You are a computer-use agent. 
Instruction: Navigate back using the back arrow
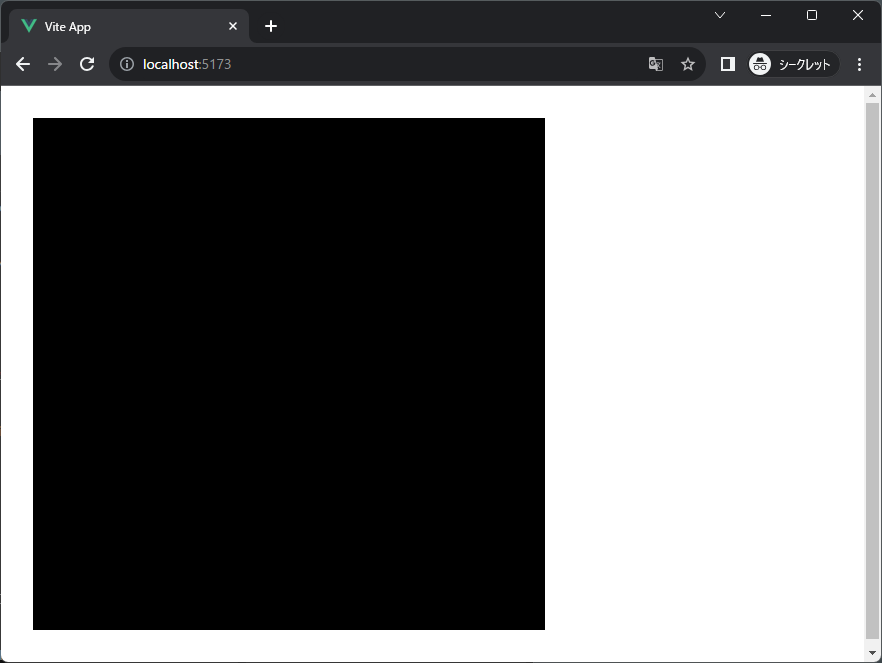click(22, 63)
